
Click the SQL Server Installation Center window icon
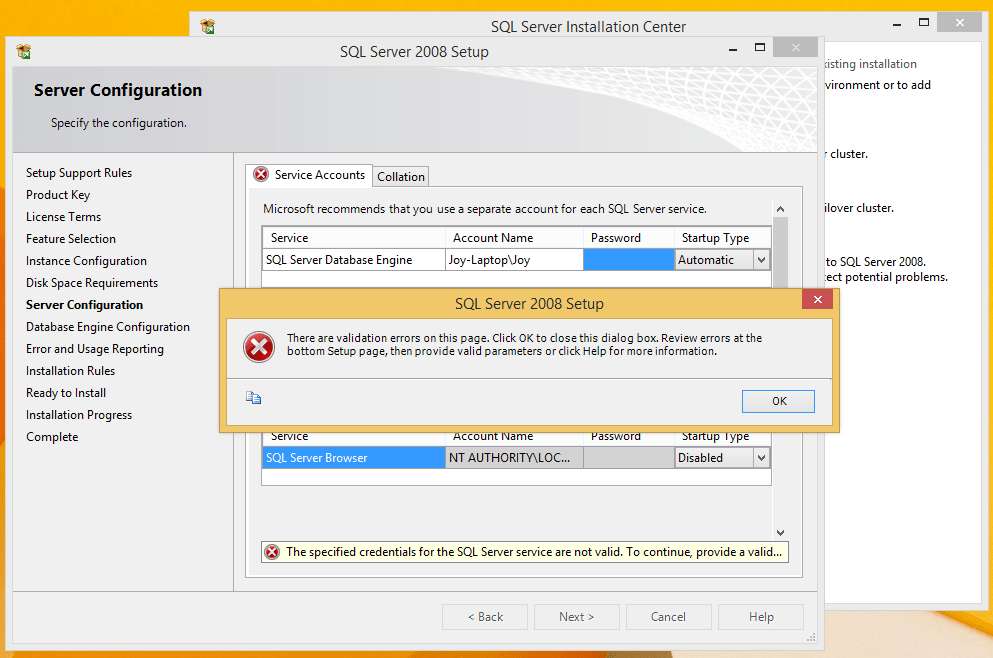pyautogui.click(x=208, y=26)
